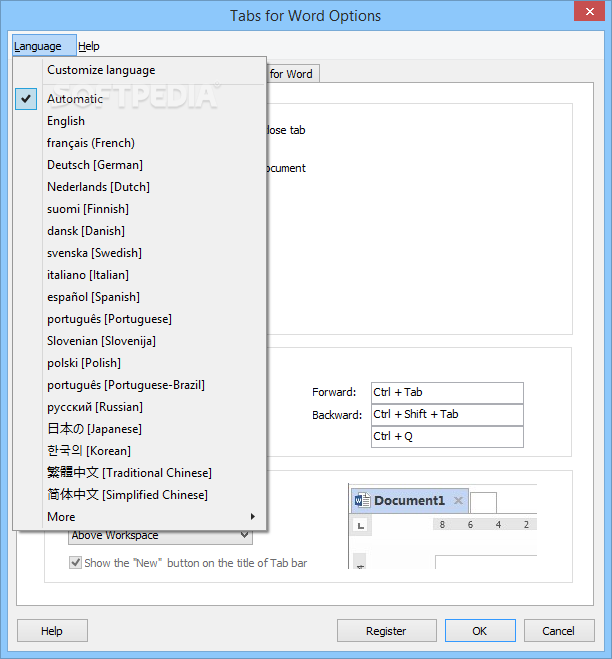Image resolution: width=612 pixels, height=659 pixels.
Task: Click the close X on Document1 preview tab
Action: 458,501
